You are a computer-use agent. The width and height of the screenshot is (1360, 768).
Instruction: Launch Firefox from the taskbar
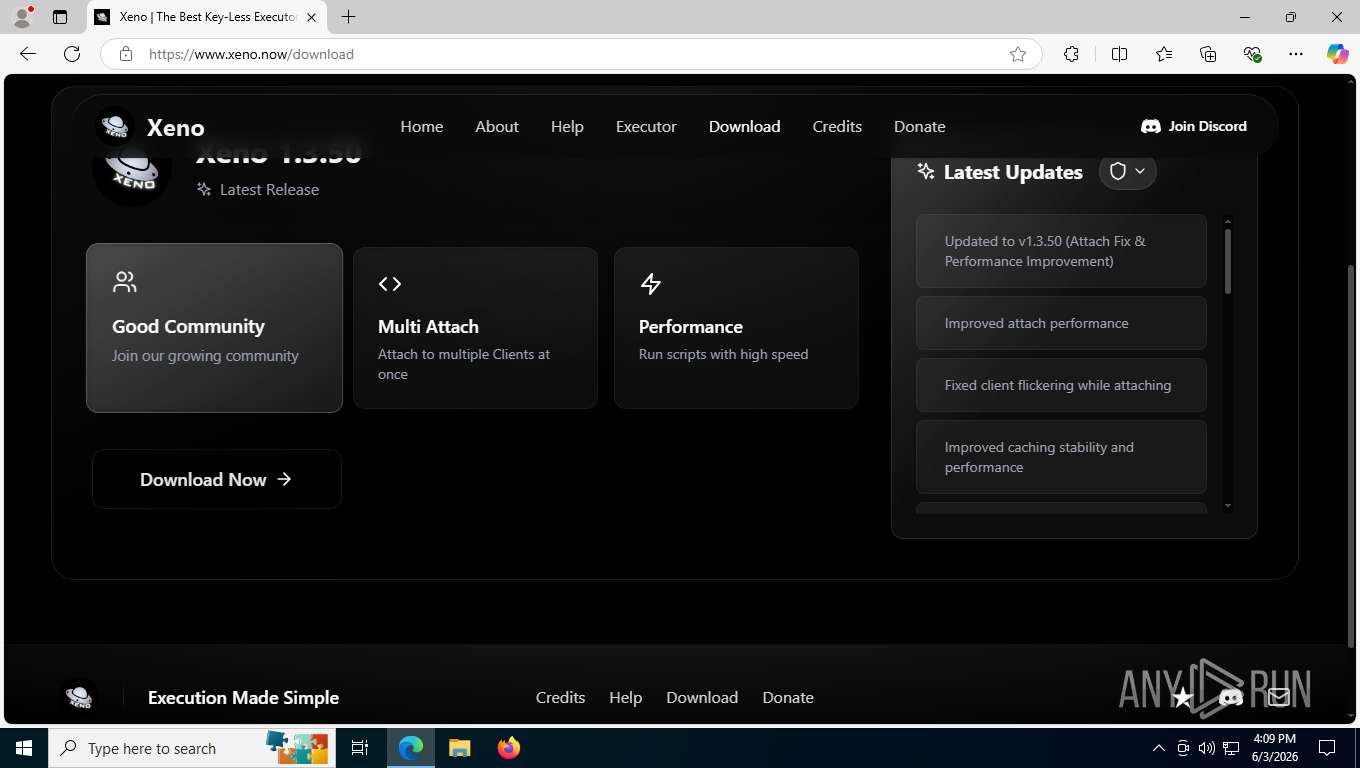509,748
